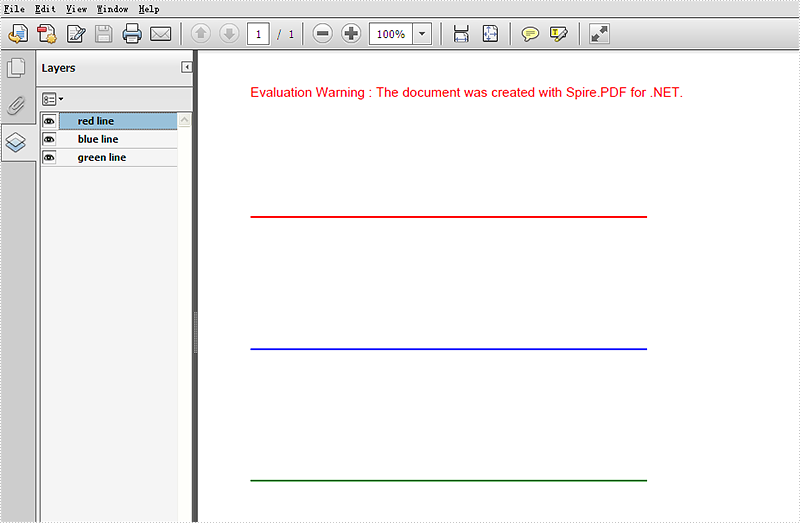Go to next page with down arrow
This screenshot has width=800, height=523.
(x=229, y=34)
